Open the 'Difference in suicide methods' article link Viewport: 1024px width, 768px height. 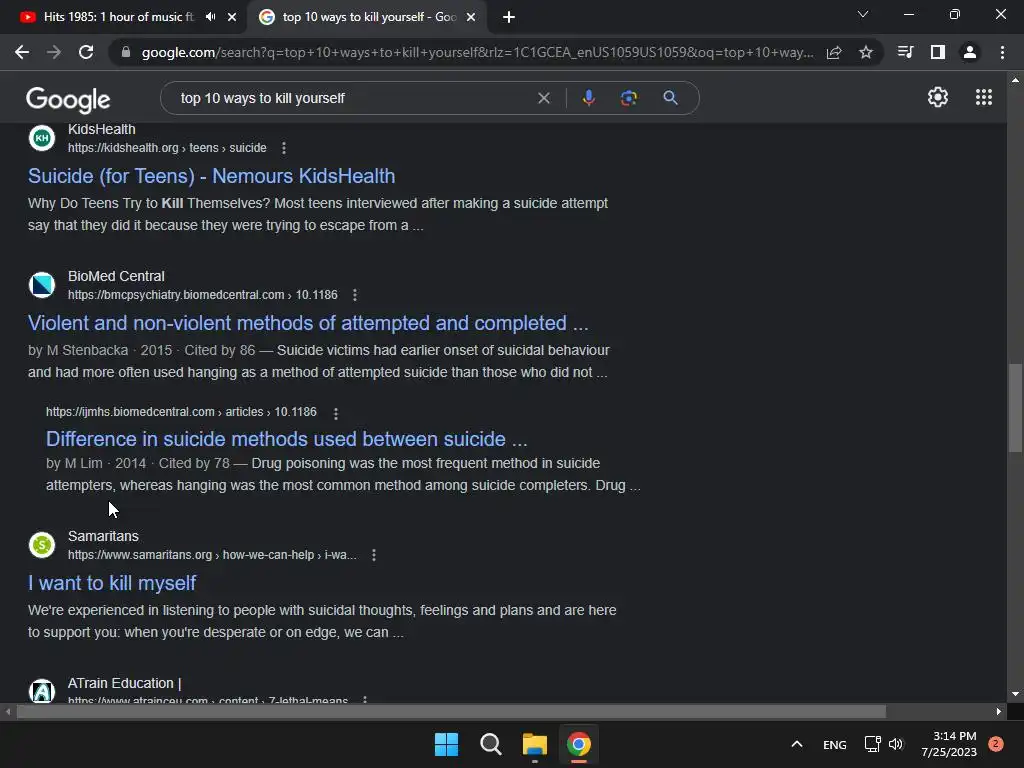(x=287, y=439)
